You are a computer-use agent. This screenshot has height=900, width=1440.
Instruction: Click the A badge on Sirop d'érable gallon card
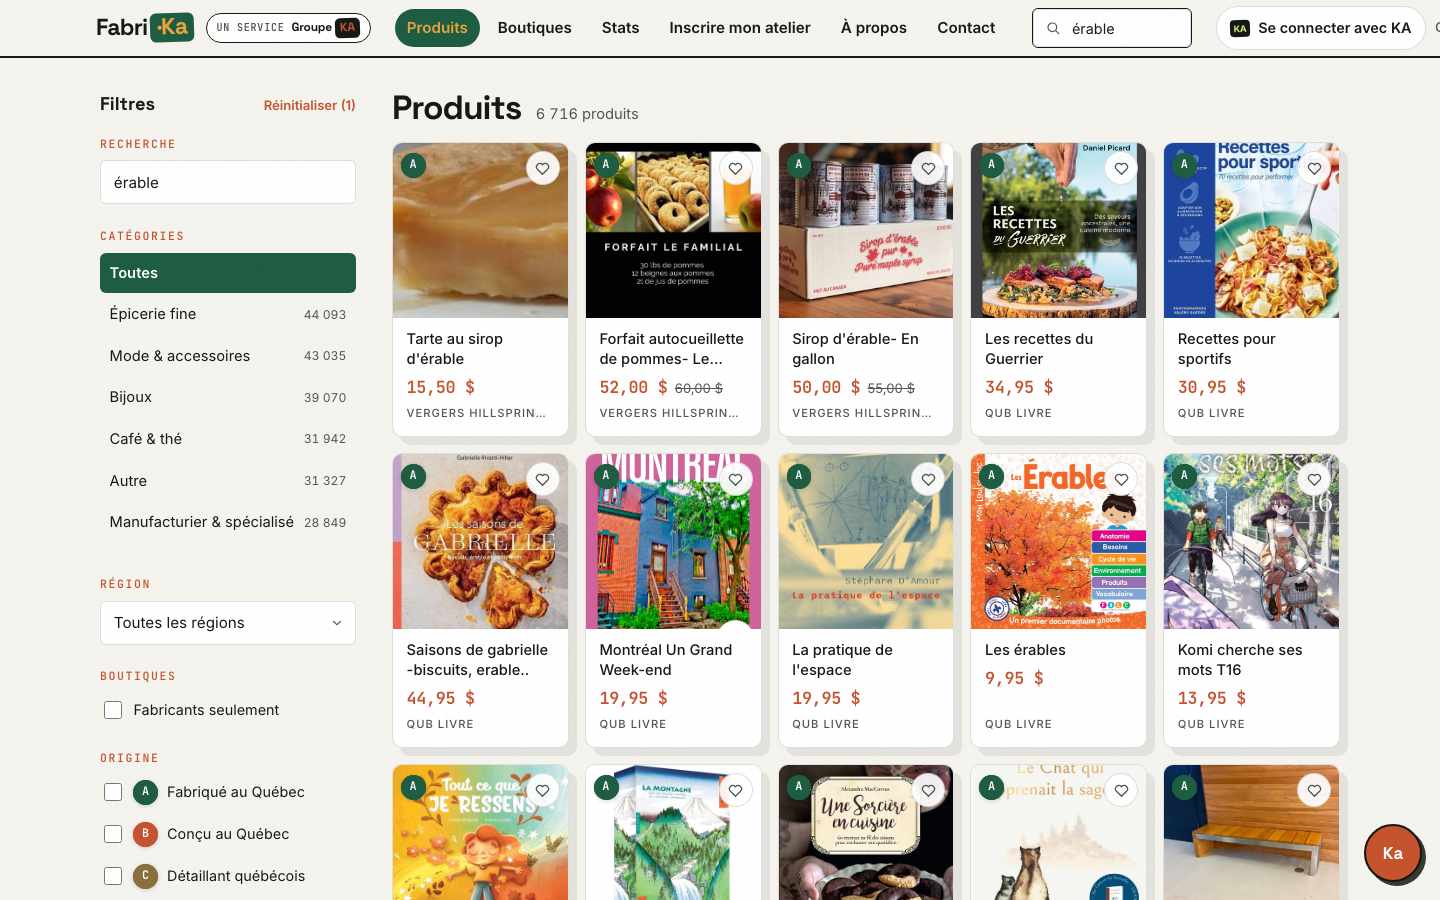[798, 165]
